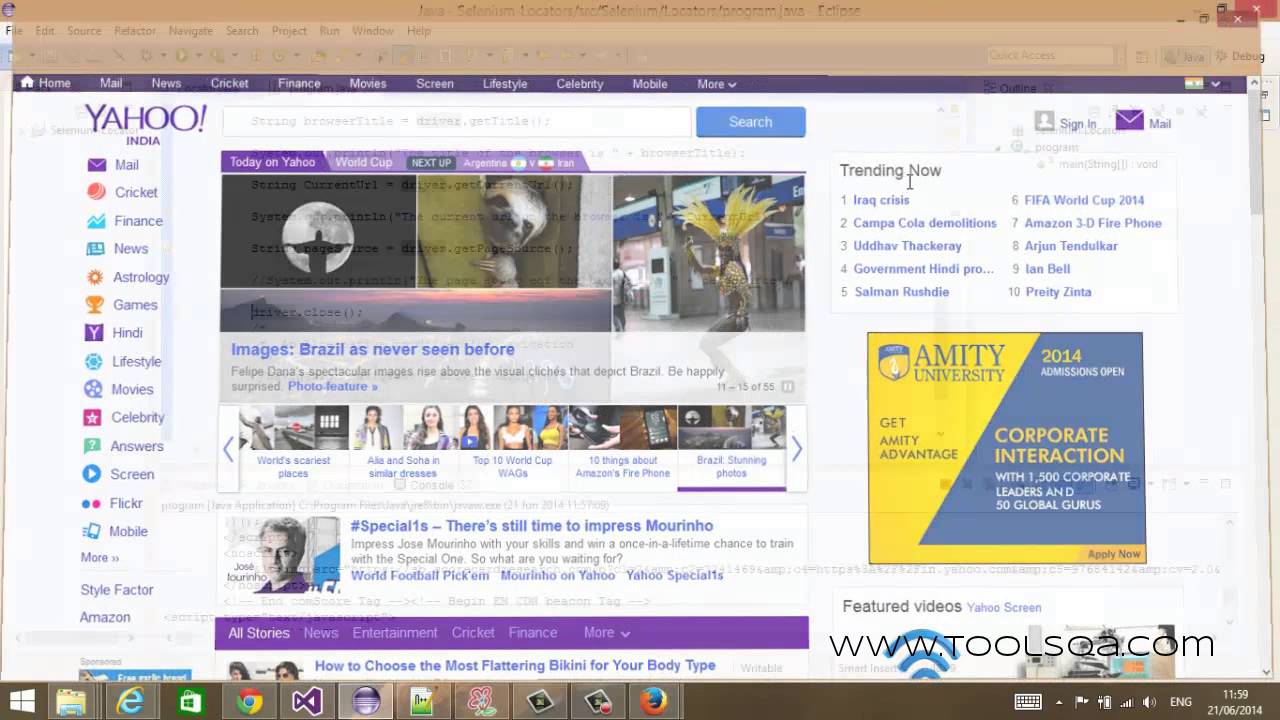Viewport: 1280px width, 720px height.
Task: Open the Bikini for Your Body Type headline
Action: [515, 665]
